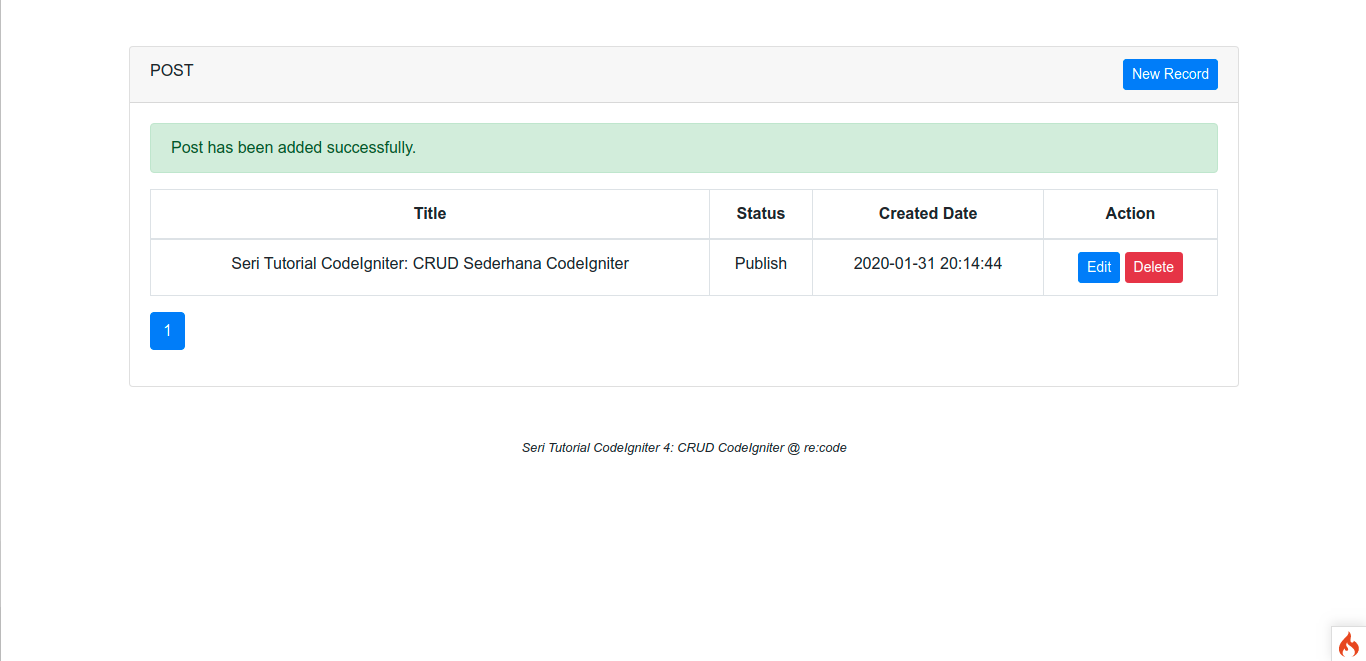Viewport: 1366px width, 661px height.
Task: Click the Title column header
Action: (x=430, y=213)
